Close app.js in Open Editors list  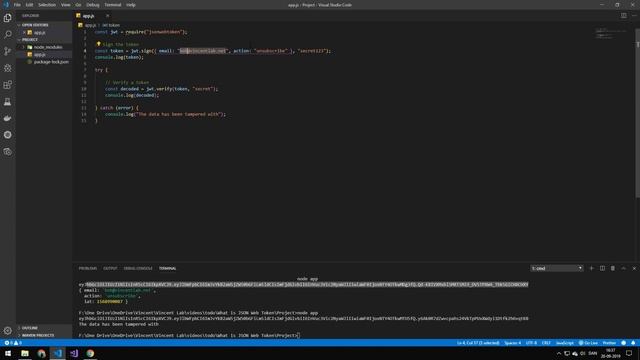(x=24, y=32)
